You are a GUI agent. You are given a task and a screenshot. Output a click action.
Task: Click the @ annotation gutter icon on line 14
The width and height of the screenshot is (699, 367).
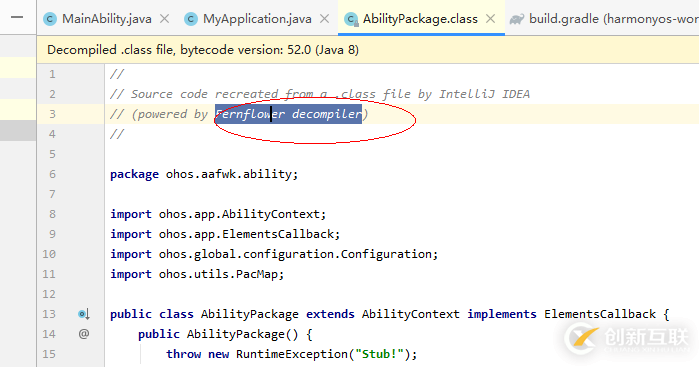[84, 334]
